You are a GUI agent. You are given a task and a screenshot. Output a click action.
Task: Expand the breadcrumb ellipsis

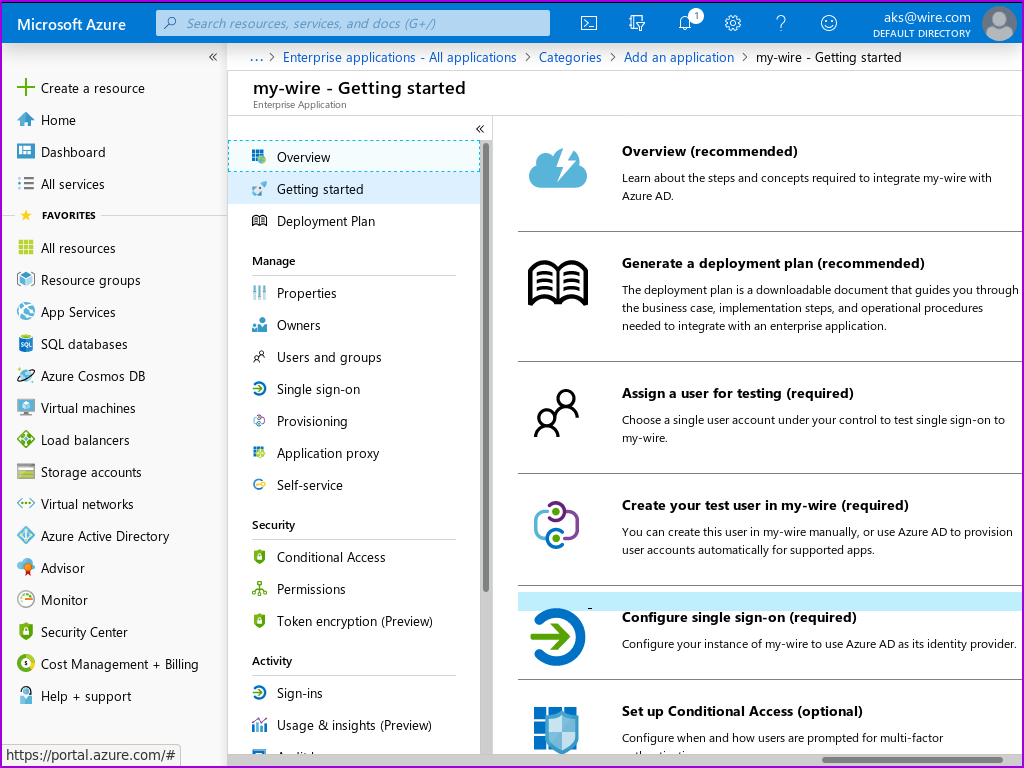257,57
